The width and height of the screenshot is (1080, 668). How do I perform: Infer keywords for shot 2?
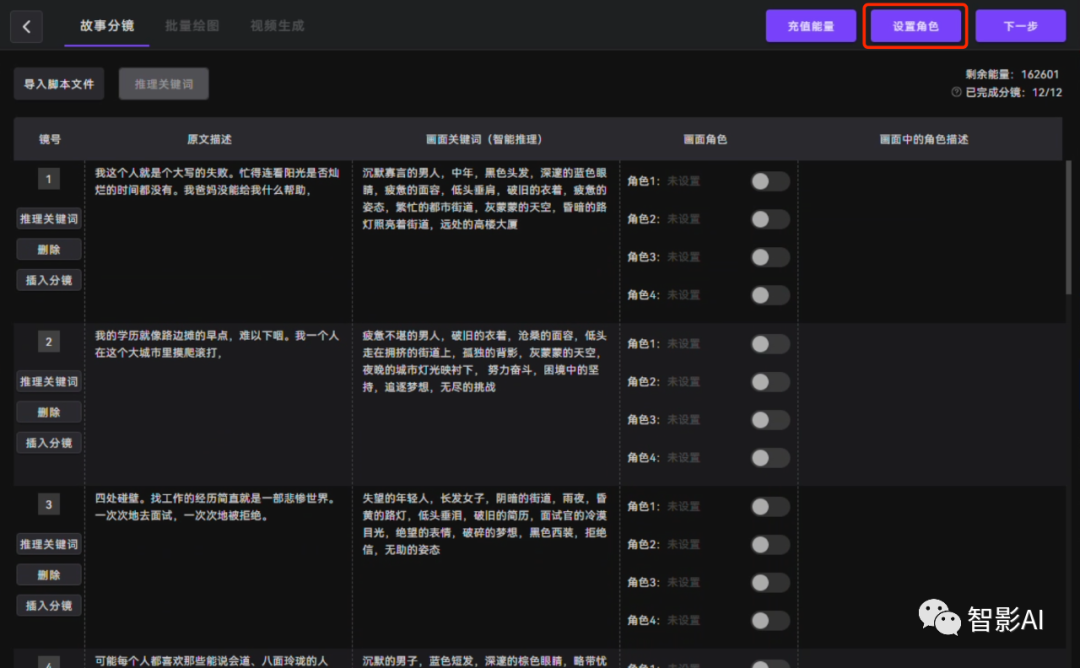click(x=49, y=382)
